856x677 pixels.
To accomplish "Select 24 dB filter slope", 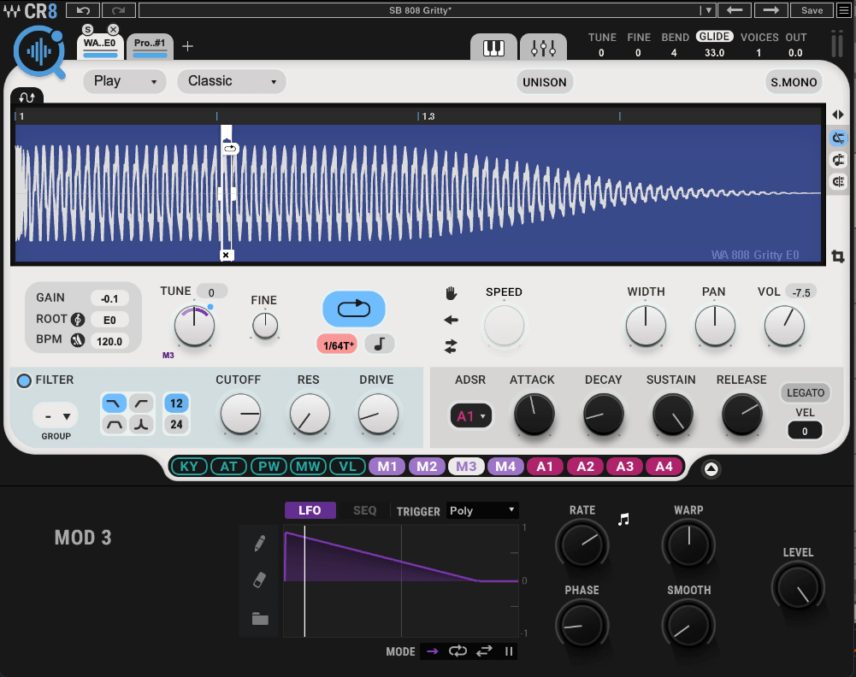I will (176, 424).
